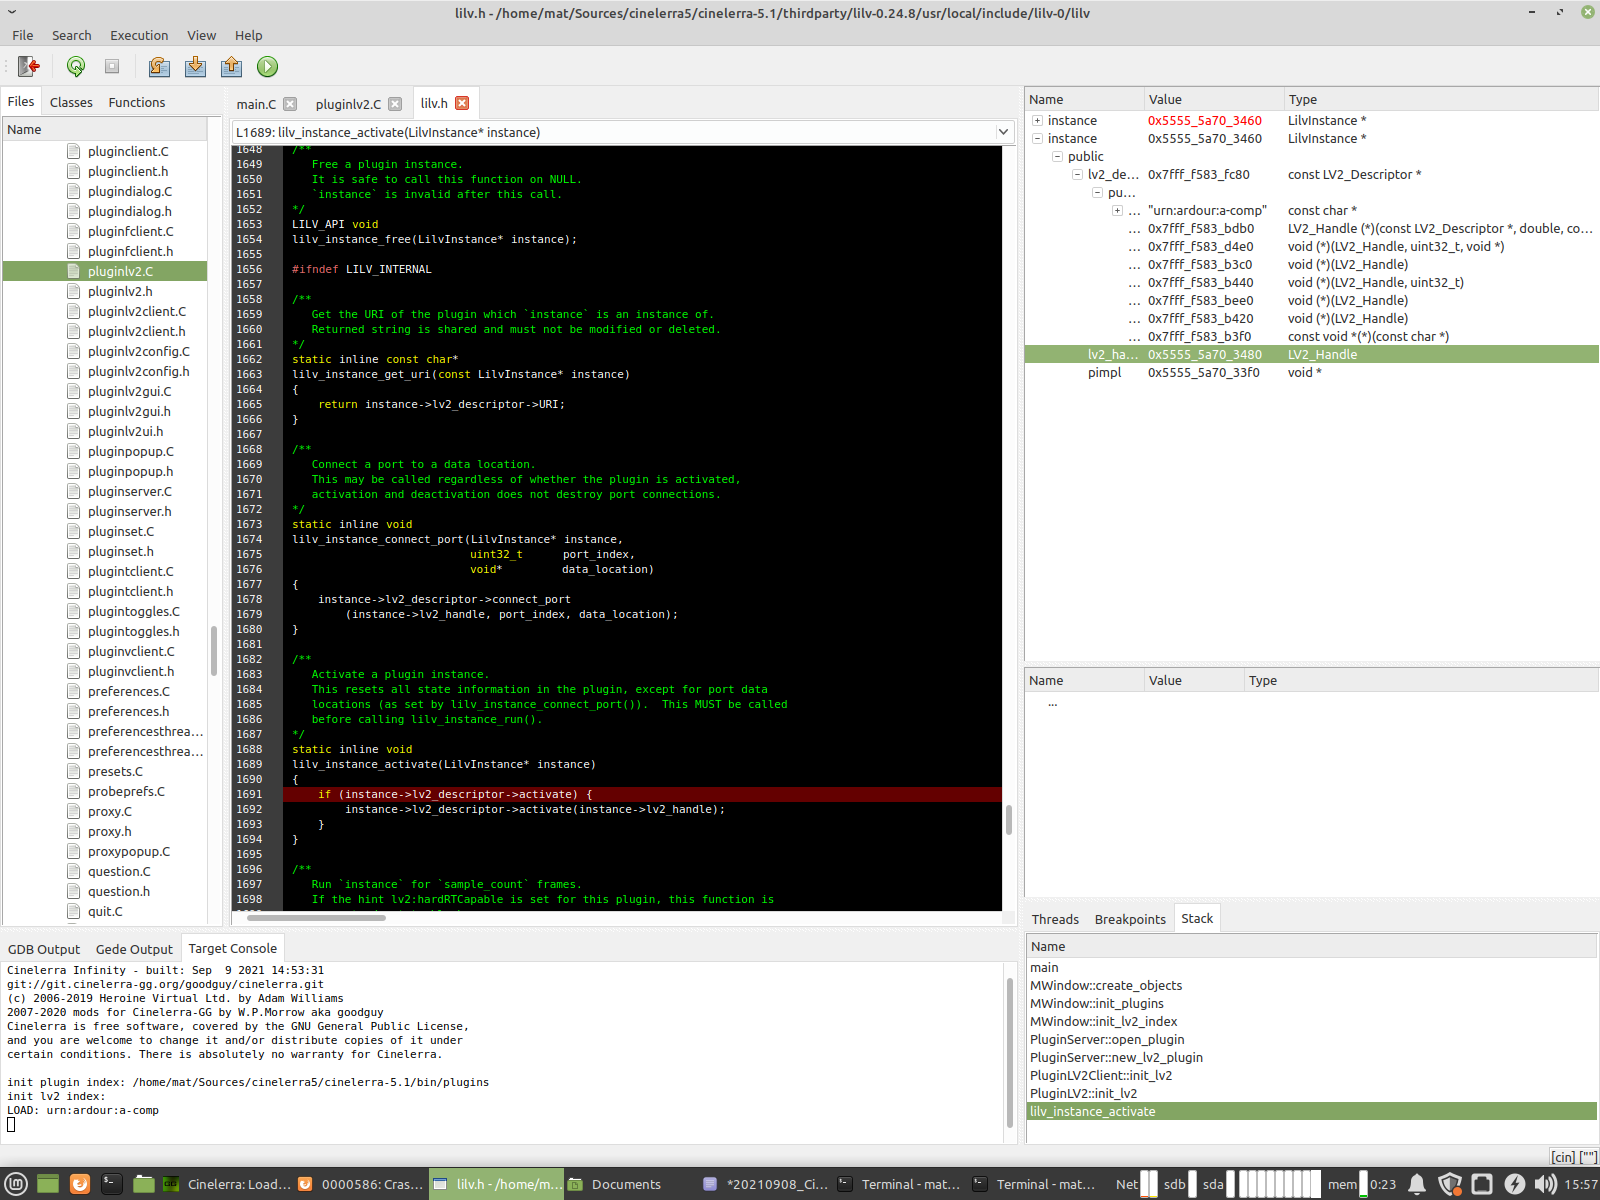
Task: Open the function selector dropdown above code
Action: click(x=1003, y=132)
